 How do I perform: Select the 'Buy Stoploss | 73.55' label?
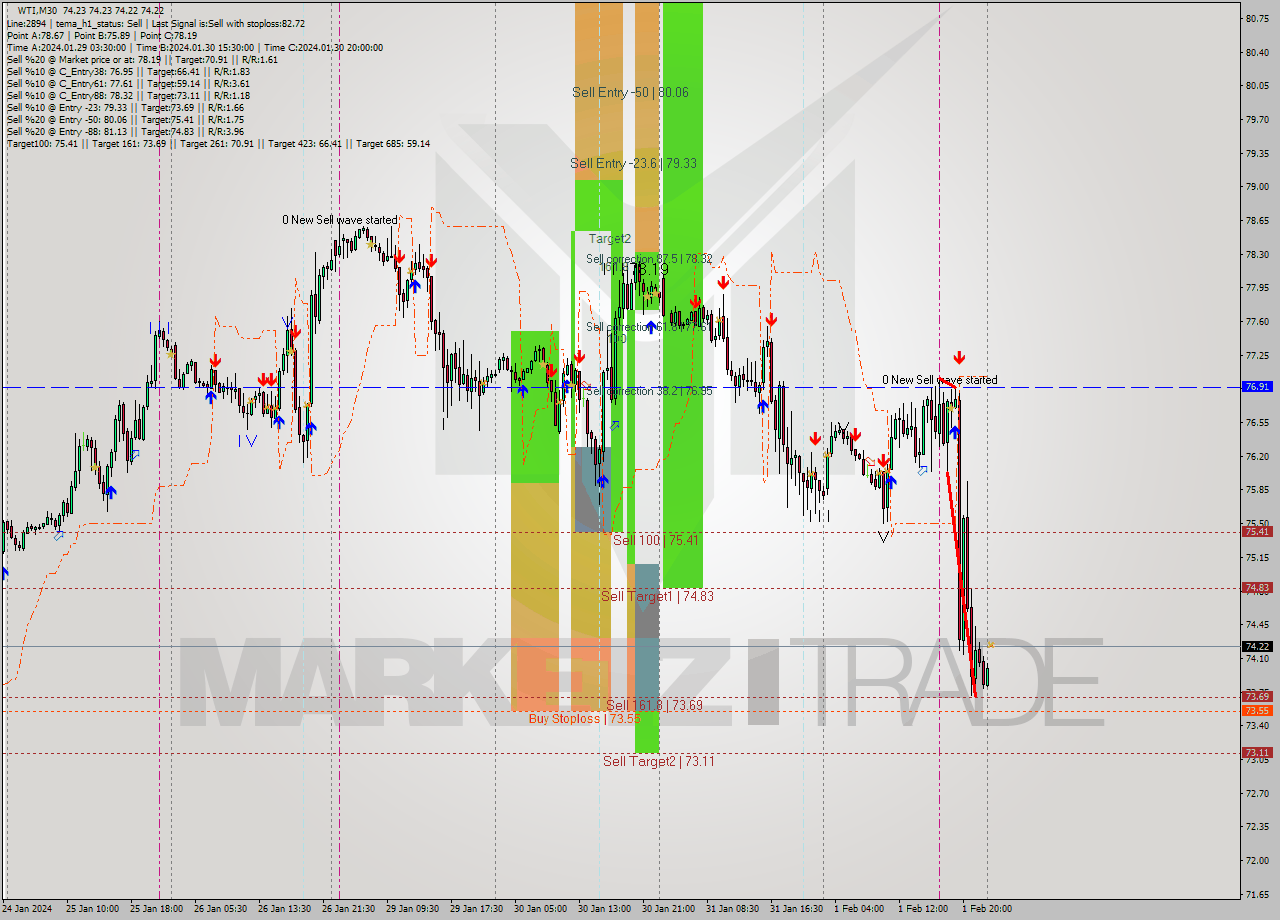click(x=584, y=718)
